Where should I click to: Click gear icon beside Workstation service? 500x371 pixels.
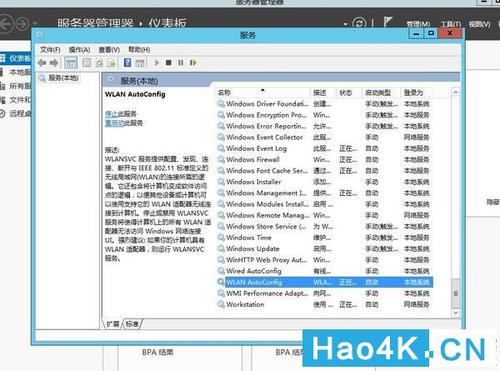pyautogui.click(x=221, y=304)
